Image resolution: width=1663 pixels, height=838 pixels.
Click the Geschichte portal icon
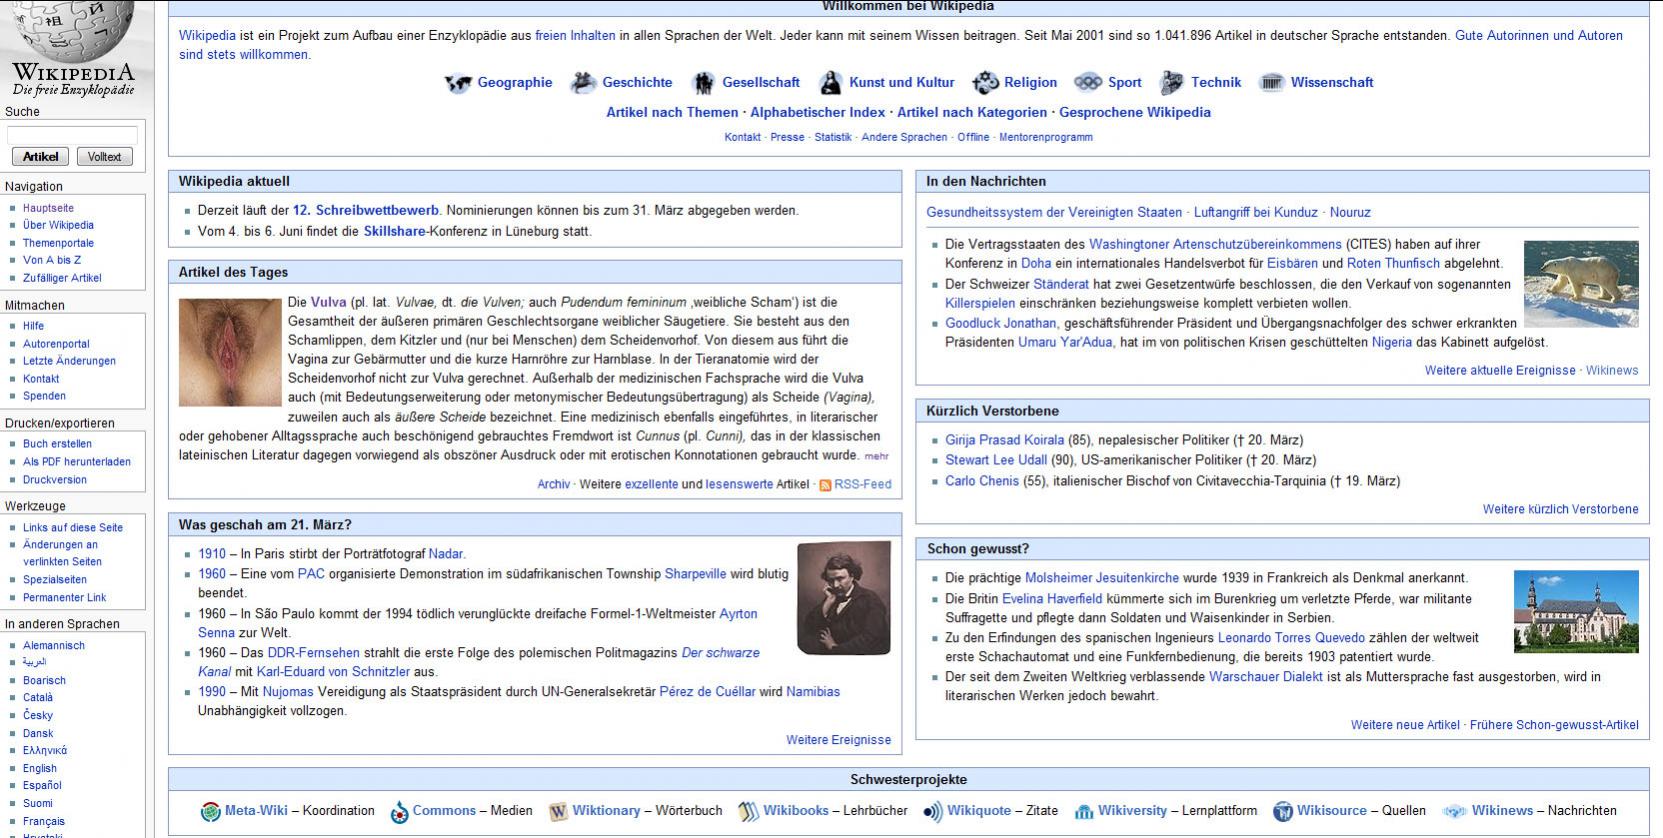tap(583, 83)
